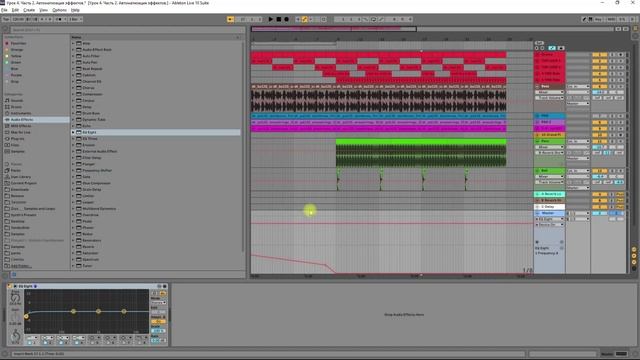Screen dimensions: 640x360
Task: Open the Plug-ins category
Action: tap(17, 139)
